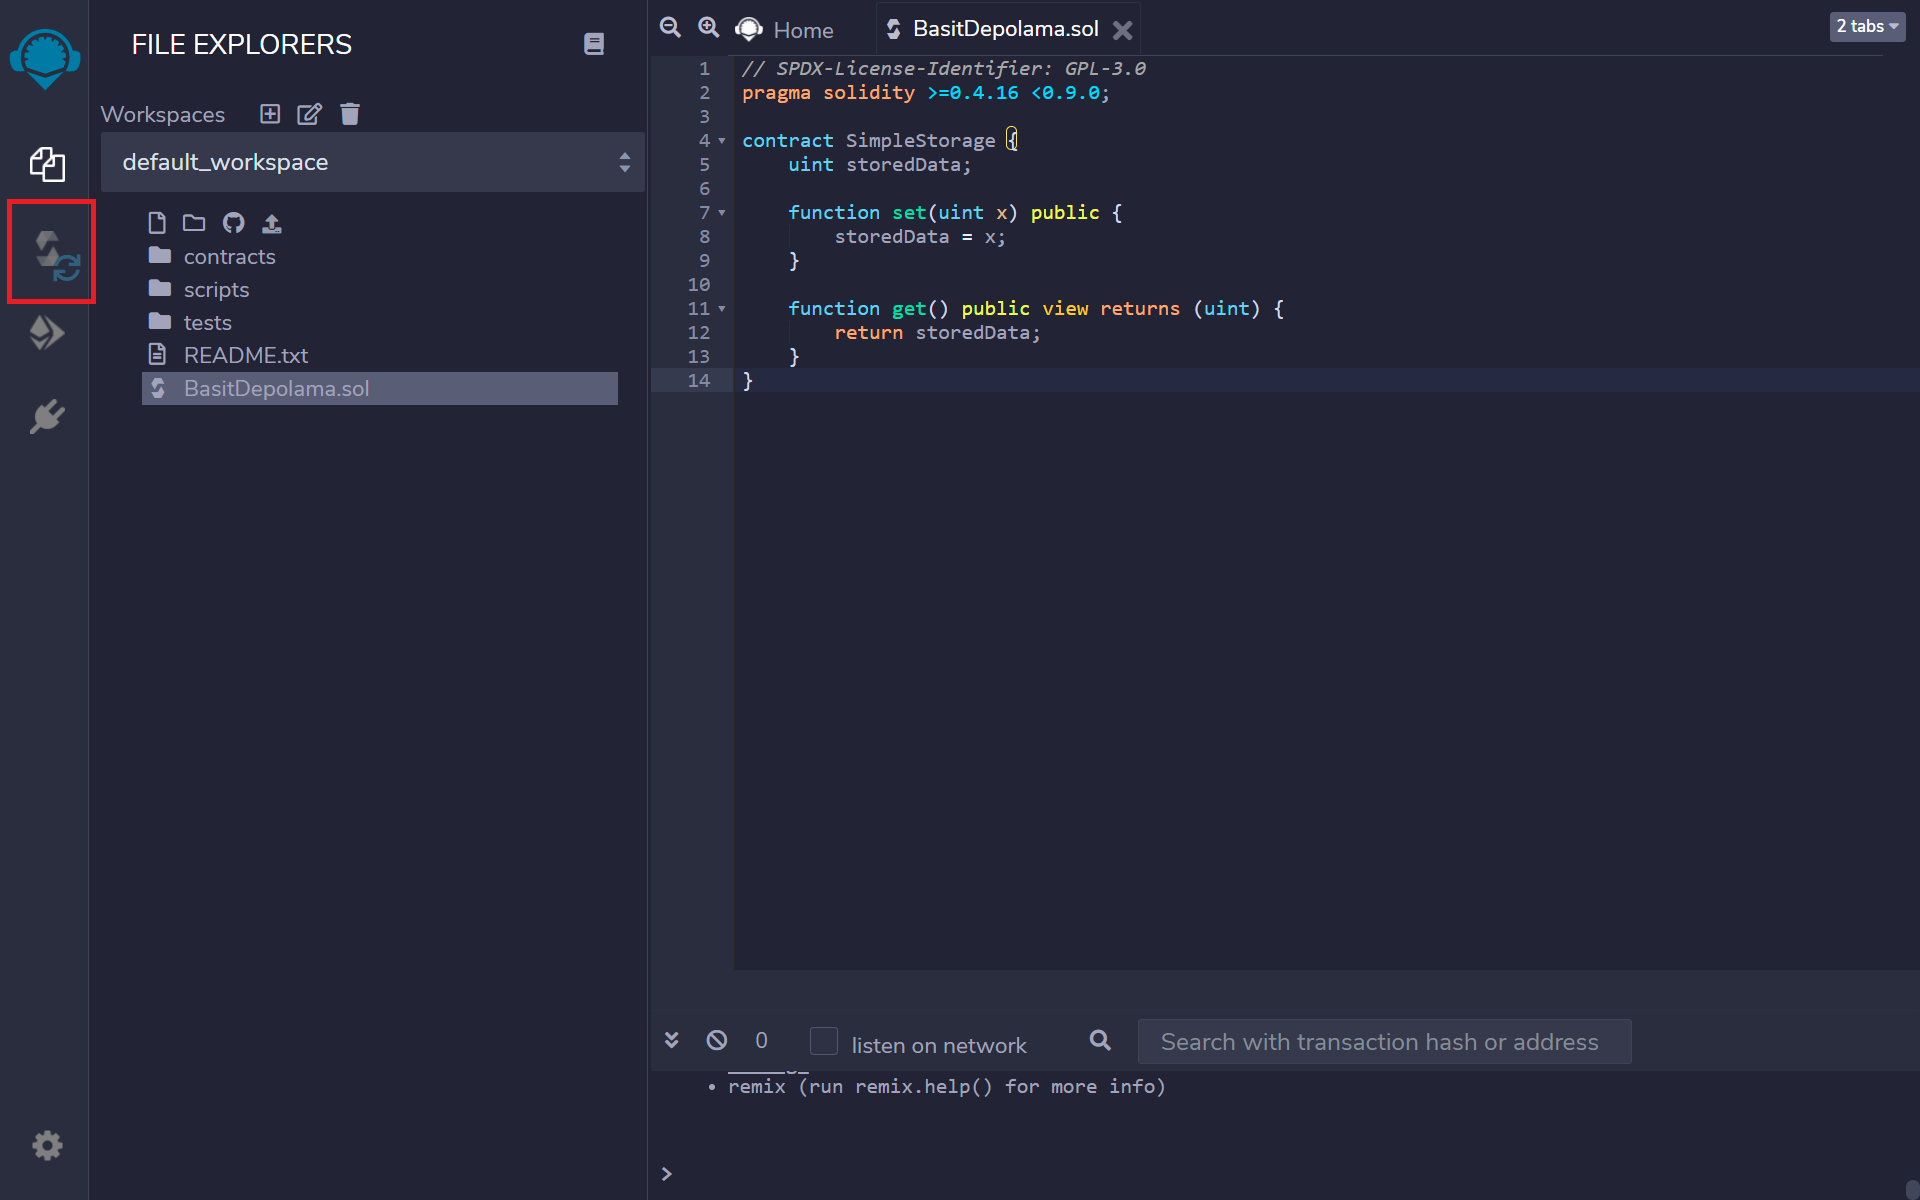Close the BasitDepolama.sol tab
The width and height of the screenshot is (1920, 1200).
click(x=1123, y=30)
